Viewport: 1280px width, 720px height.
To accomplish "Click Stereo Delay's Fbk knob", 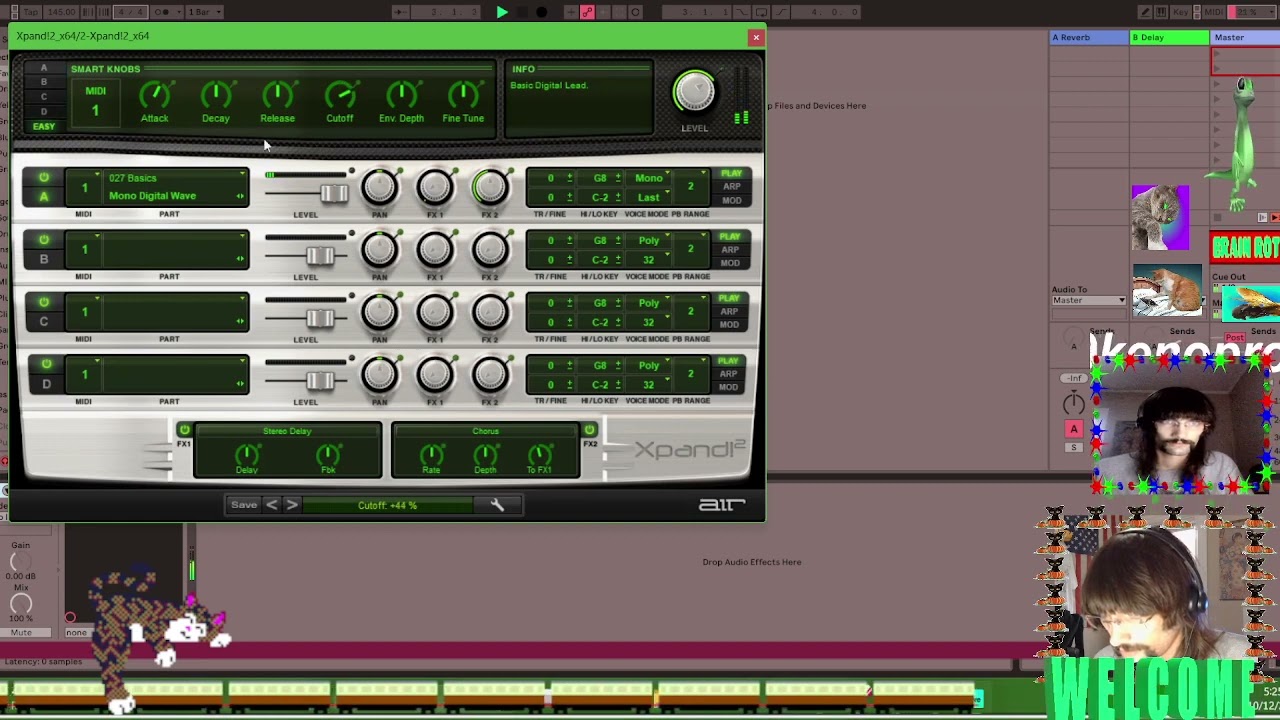I will point(328,455).
